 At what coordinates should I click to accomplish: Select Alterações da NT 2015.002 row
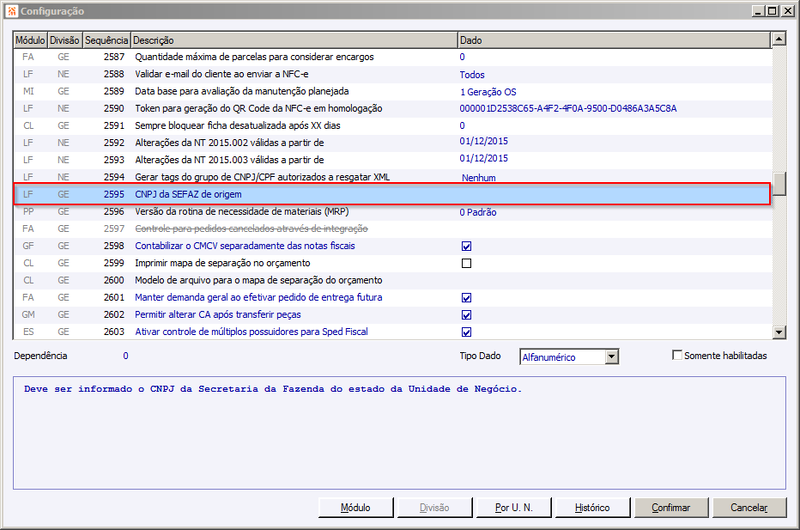point(392,143)
